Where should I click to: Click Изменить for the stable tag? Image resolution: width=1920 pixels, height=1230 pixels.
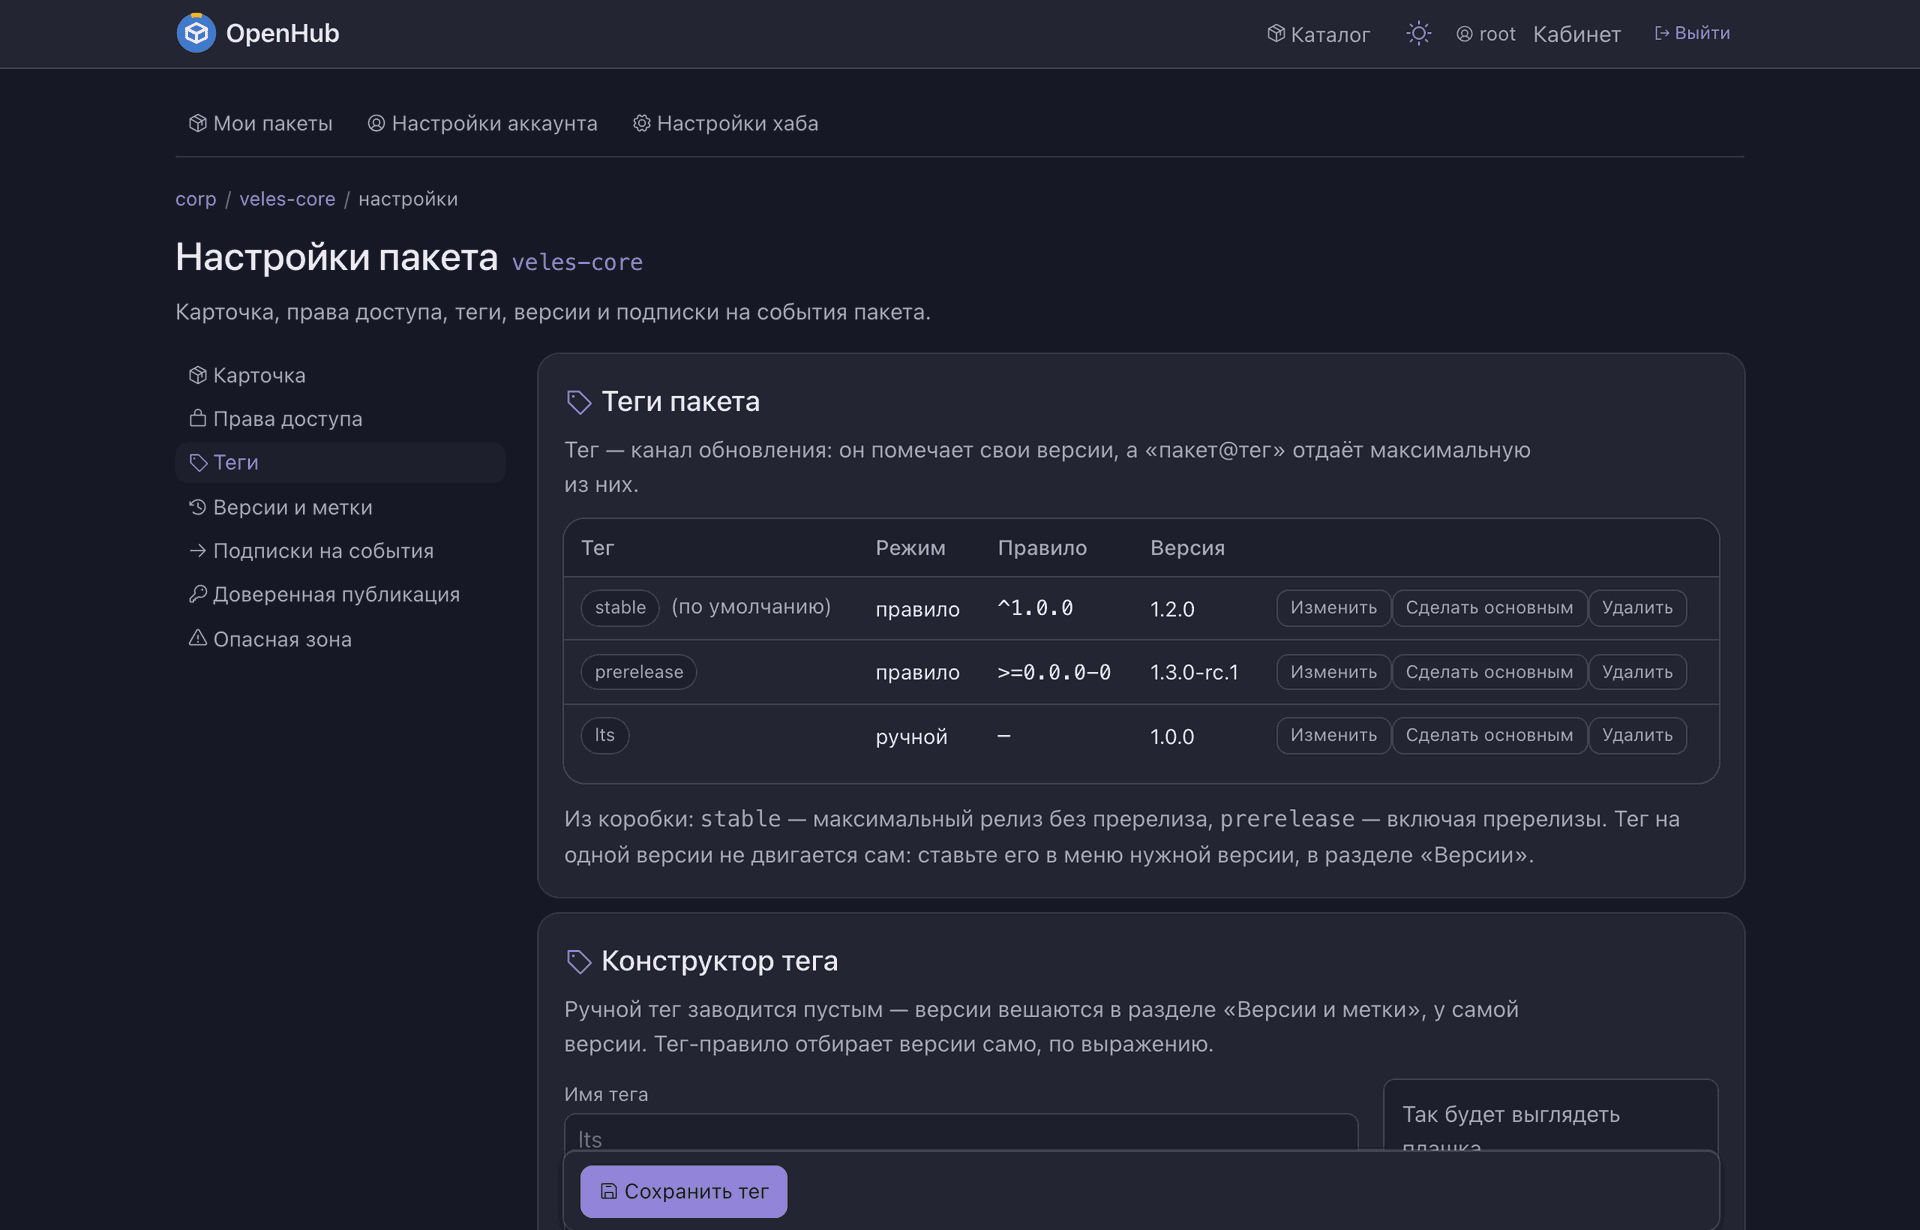(1333, 607)
